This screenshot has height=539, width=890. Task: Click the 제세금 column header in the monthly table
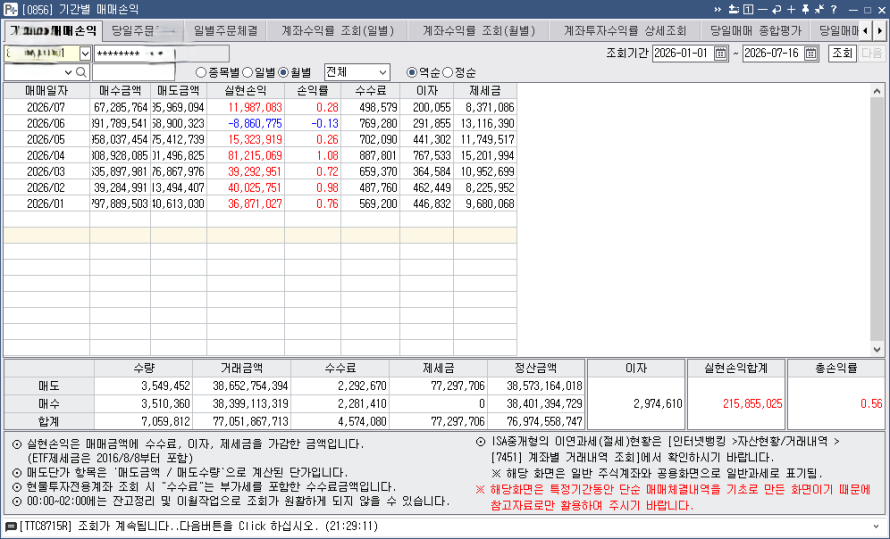tap(485, 91)
